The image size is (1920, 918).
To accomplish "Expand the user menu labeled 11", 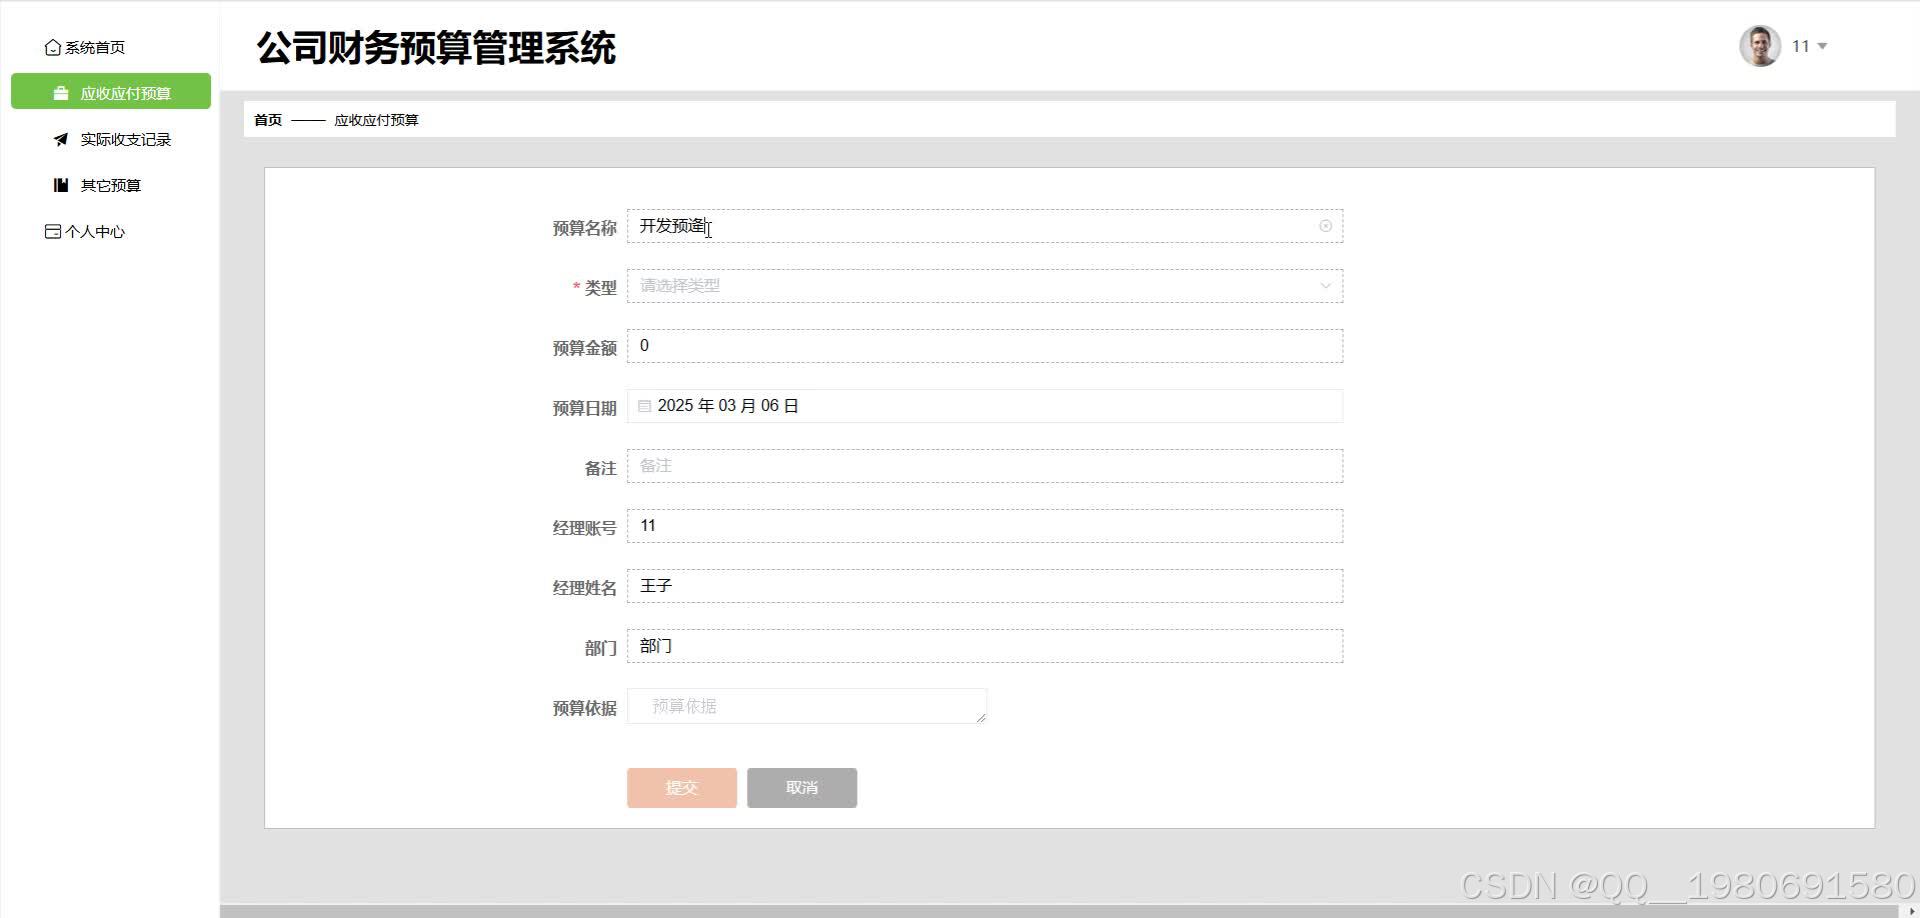I will tap(1808, 46).
